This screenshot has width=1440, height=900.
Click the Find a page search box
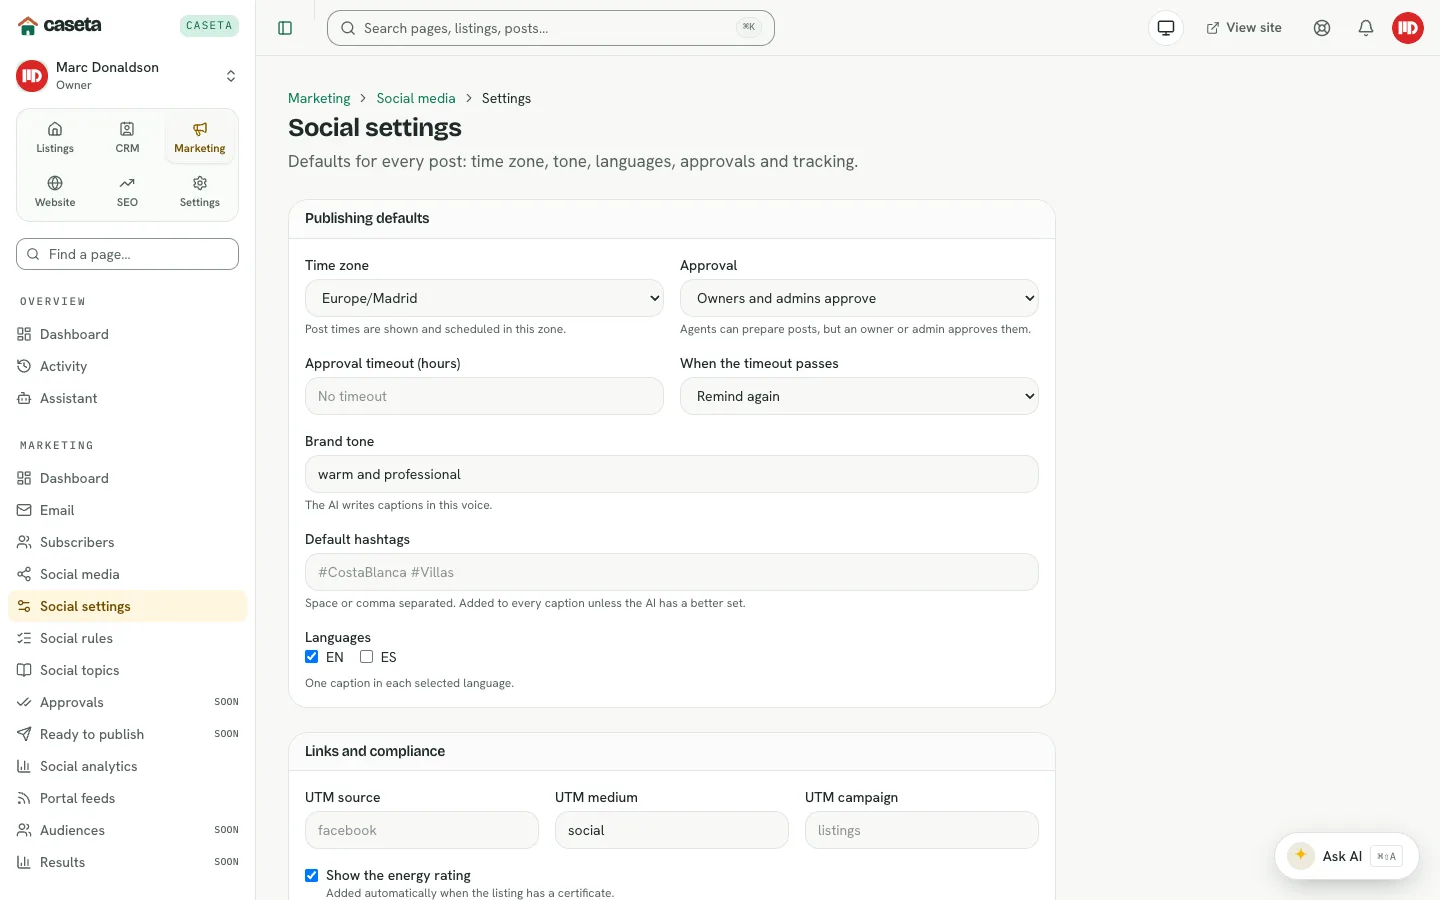pos(127,254)
